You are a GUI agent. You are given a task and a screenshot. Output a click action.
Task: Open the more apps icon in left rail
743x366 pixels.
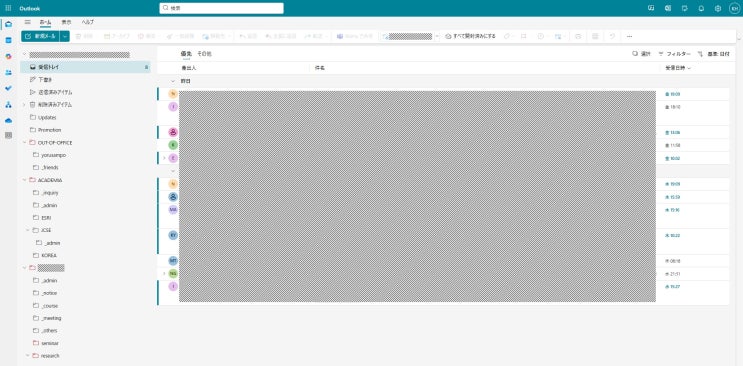click(8, 136)
